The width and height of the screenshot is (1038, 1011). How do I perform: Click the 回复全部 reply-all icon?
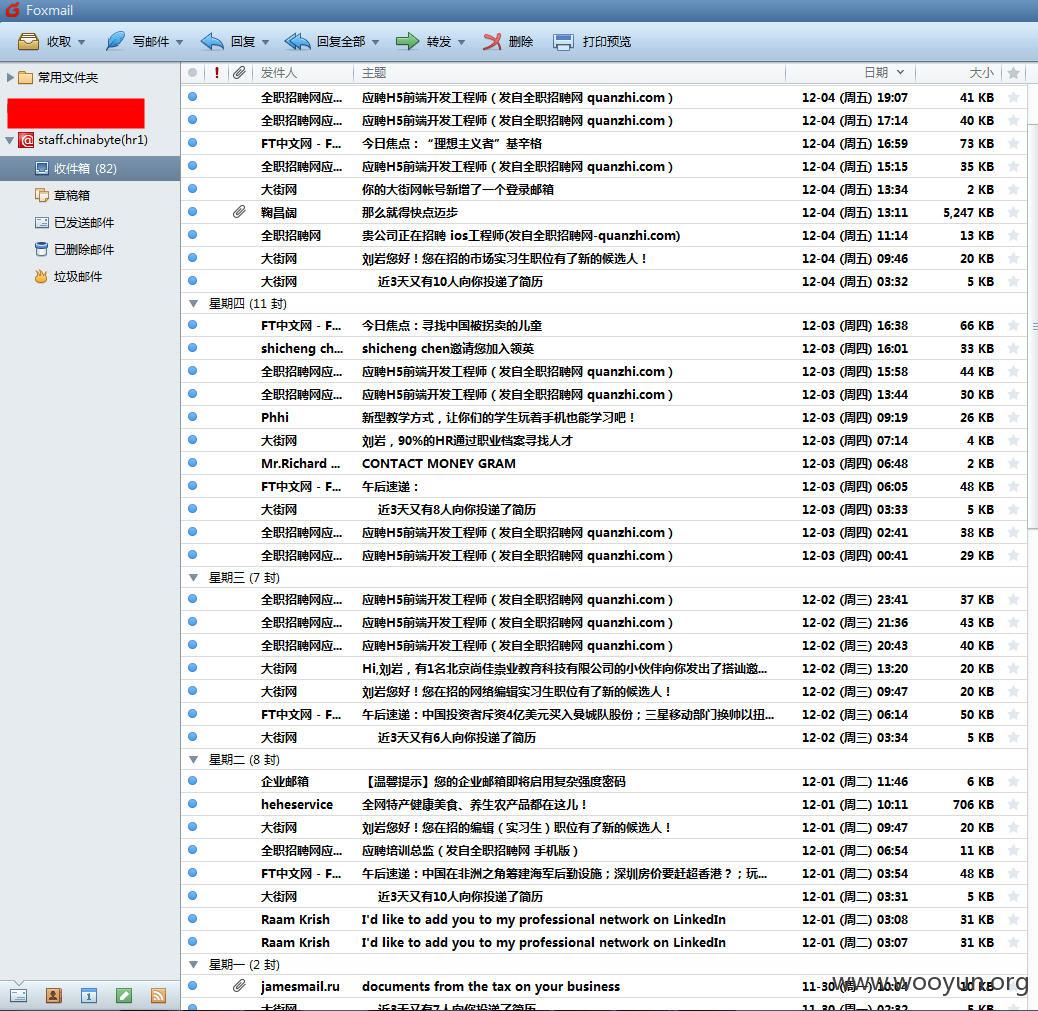[297, 42]
